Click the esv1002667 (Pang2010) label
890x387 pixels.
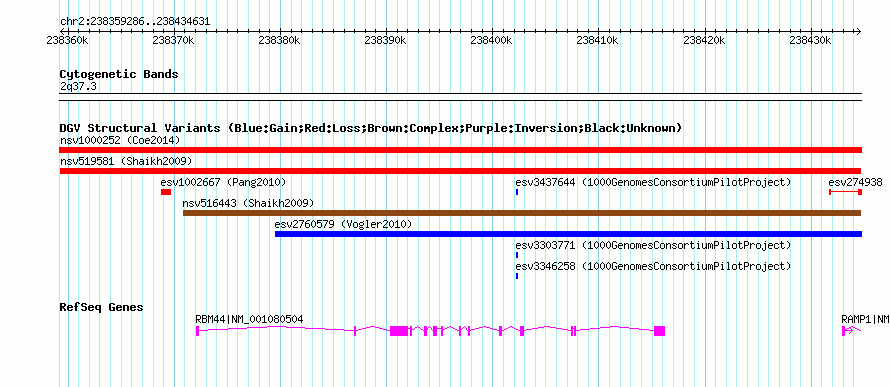click(223, 182)
